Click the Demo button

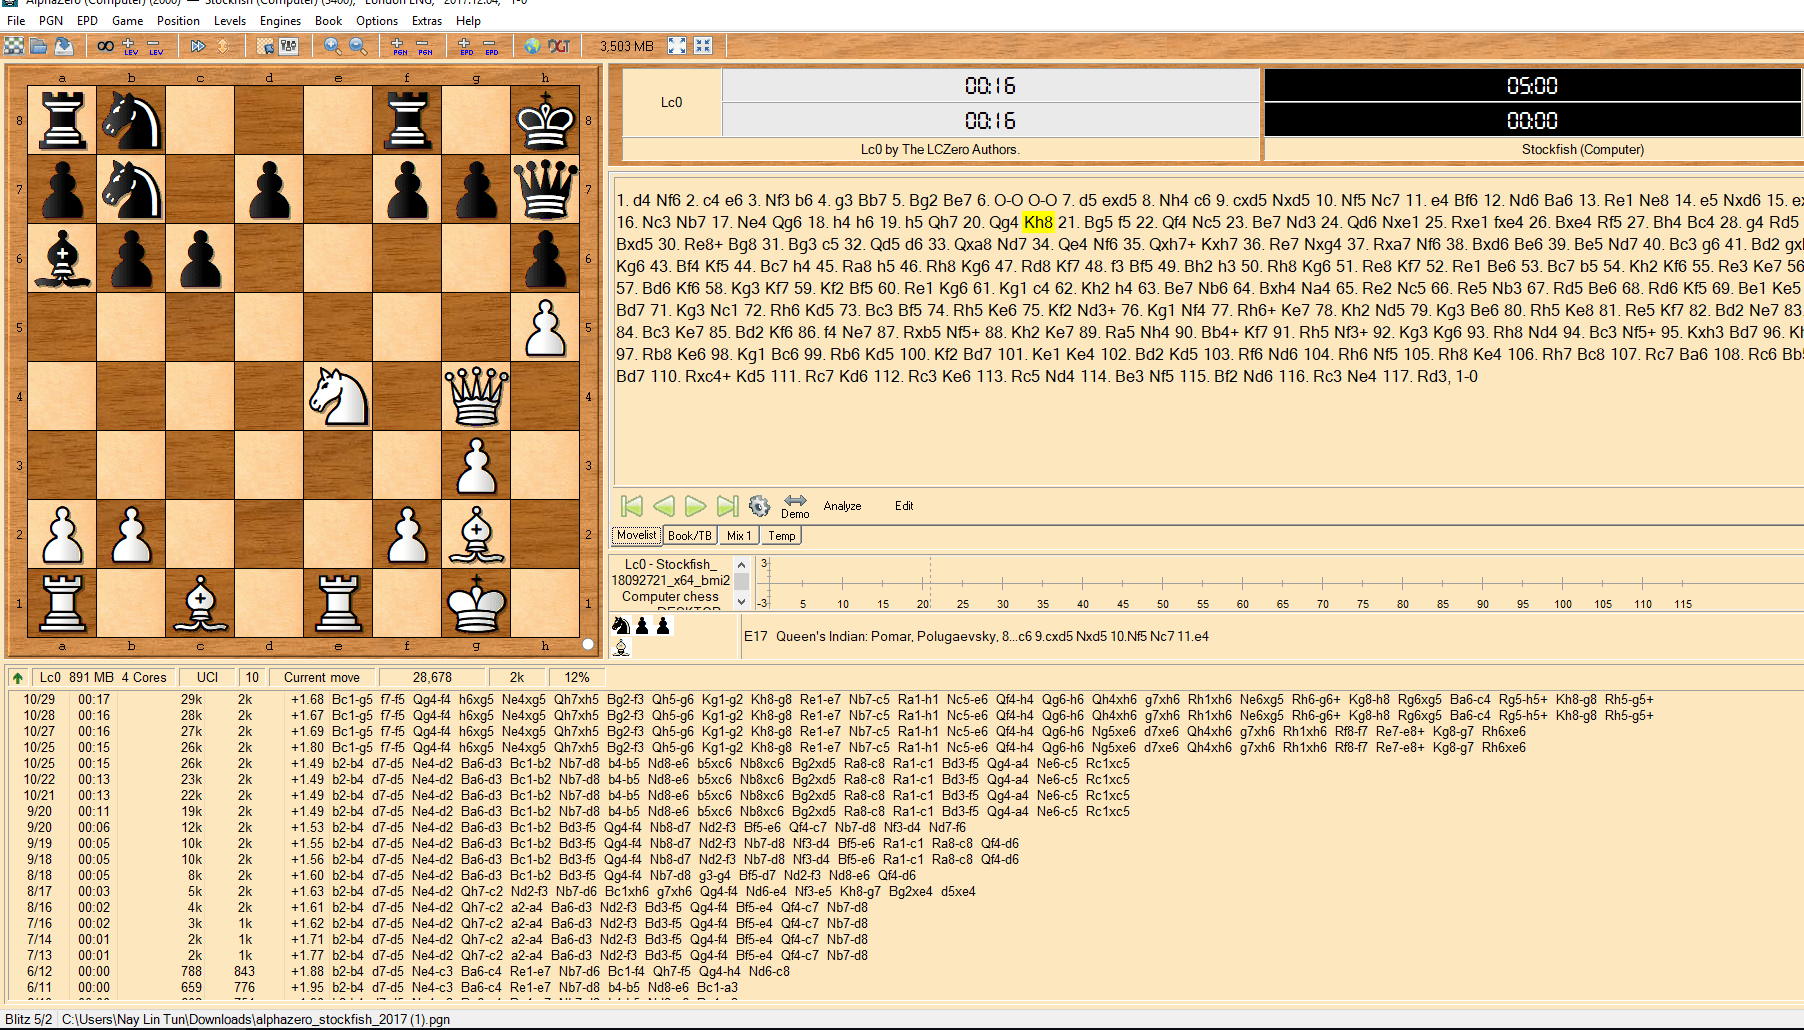pyautogui.click(x=795, y=507)
